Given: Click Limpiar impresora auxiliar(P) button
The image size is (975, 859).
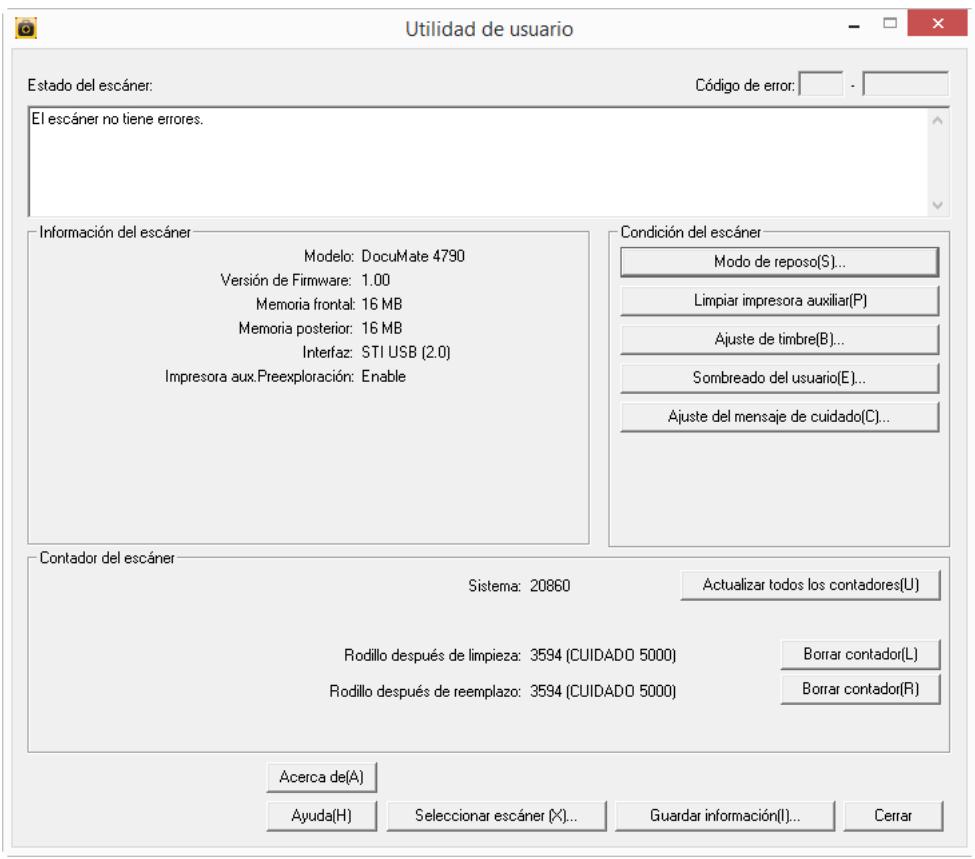Looking at the screenshot, I should (779, 300).
